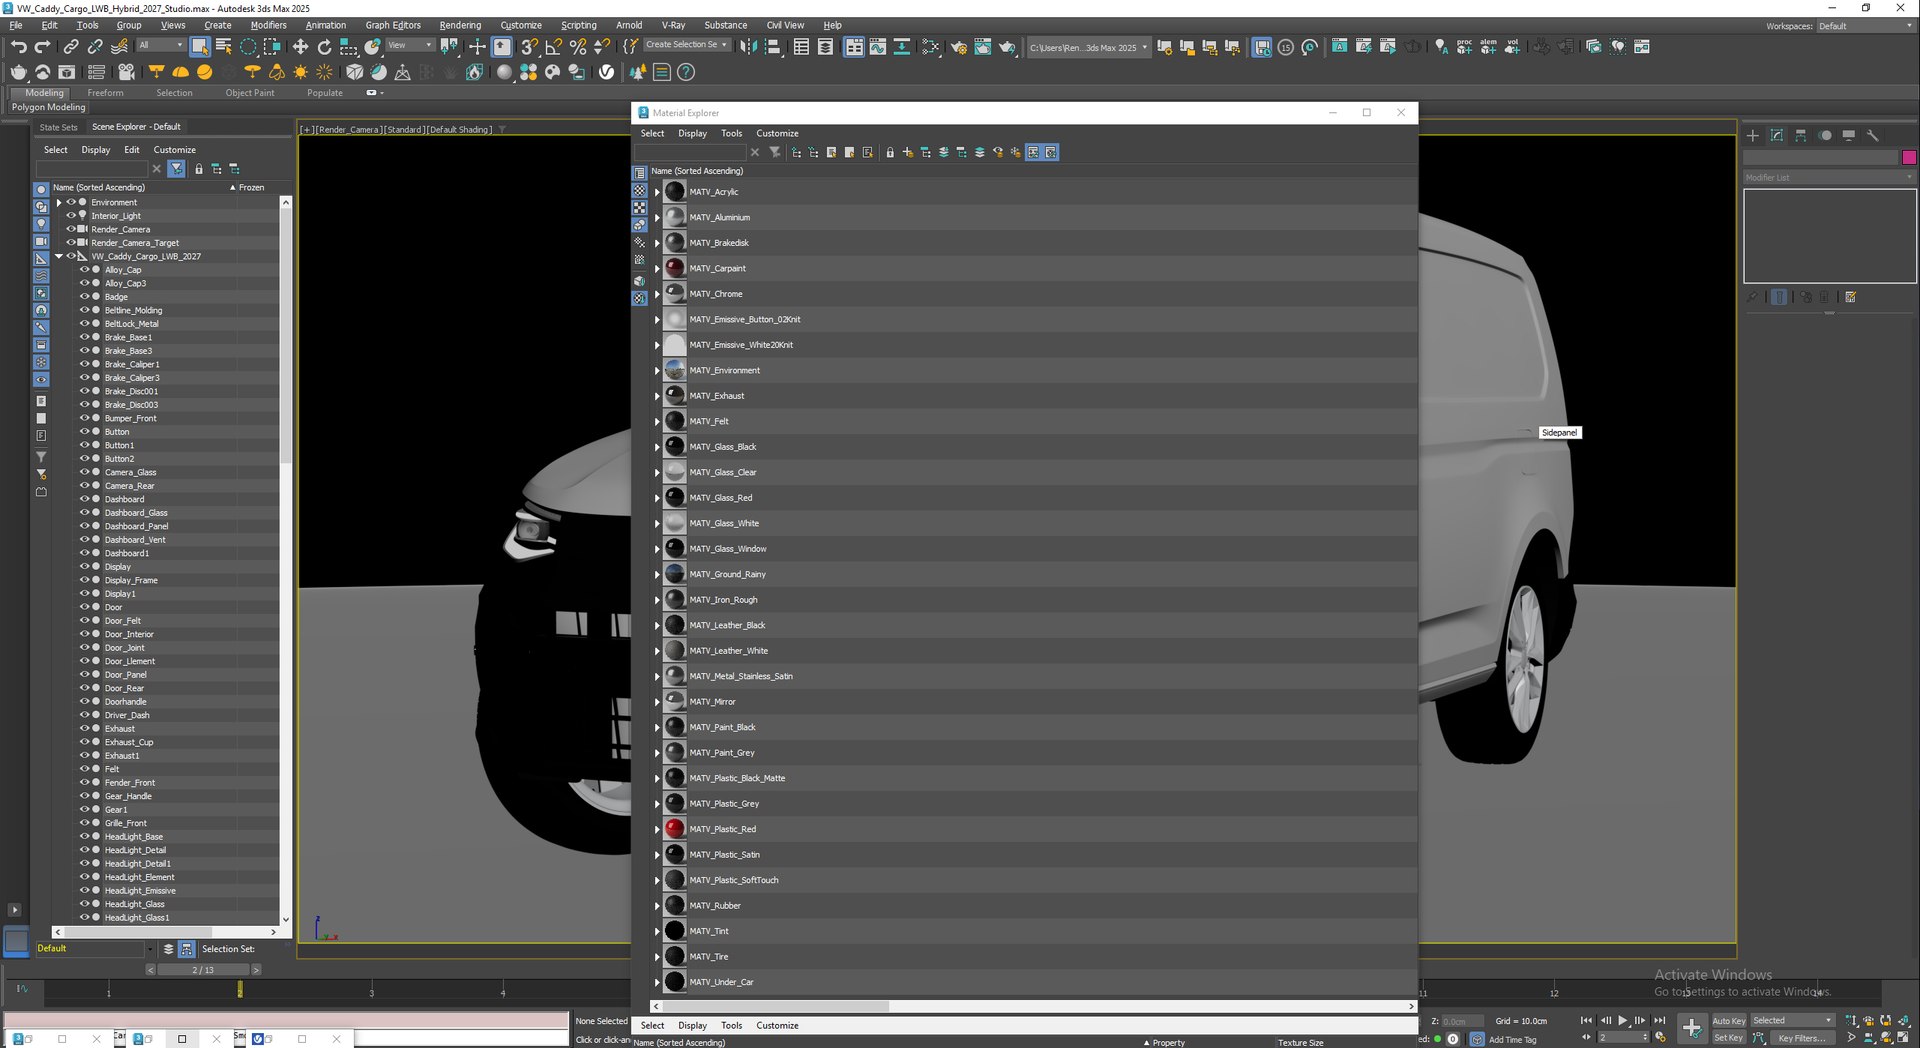Jump to the end of the animation
The width and height of the screenshot is (1920, 1048).
click(1660, 1021)
